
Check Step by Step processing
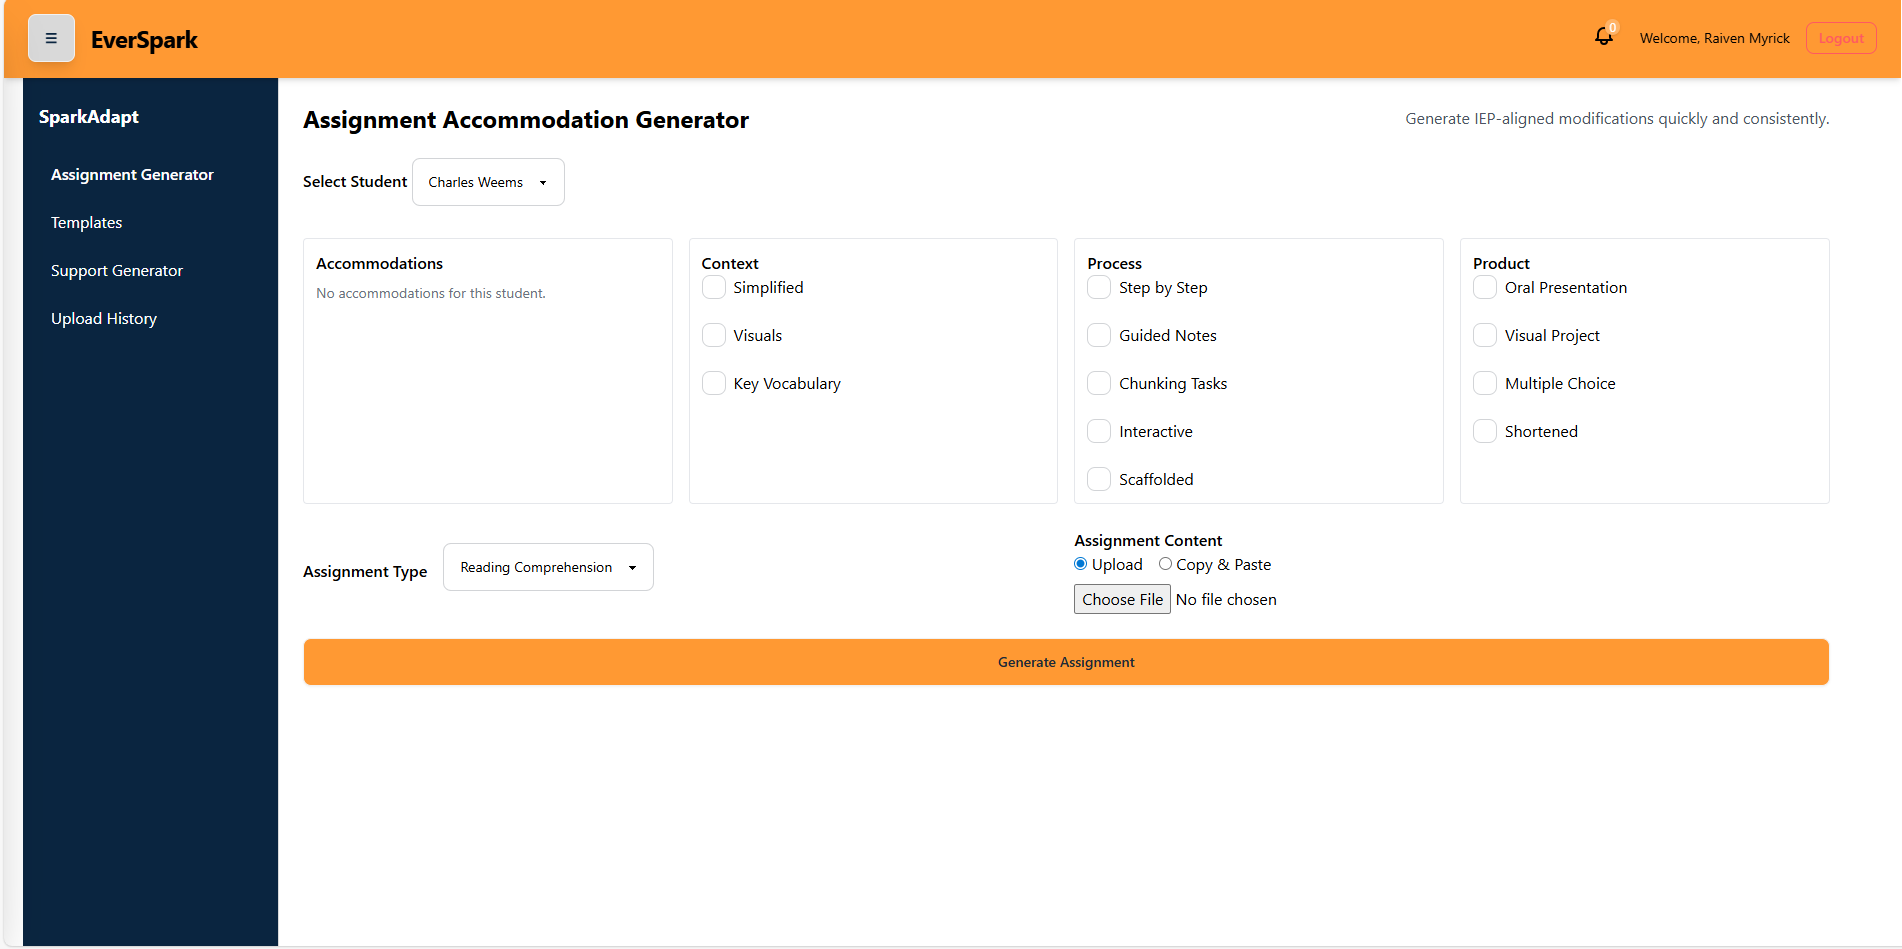pos(1098,287)
